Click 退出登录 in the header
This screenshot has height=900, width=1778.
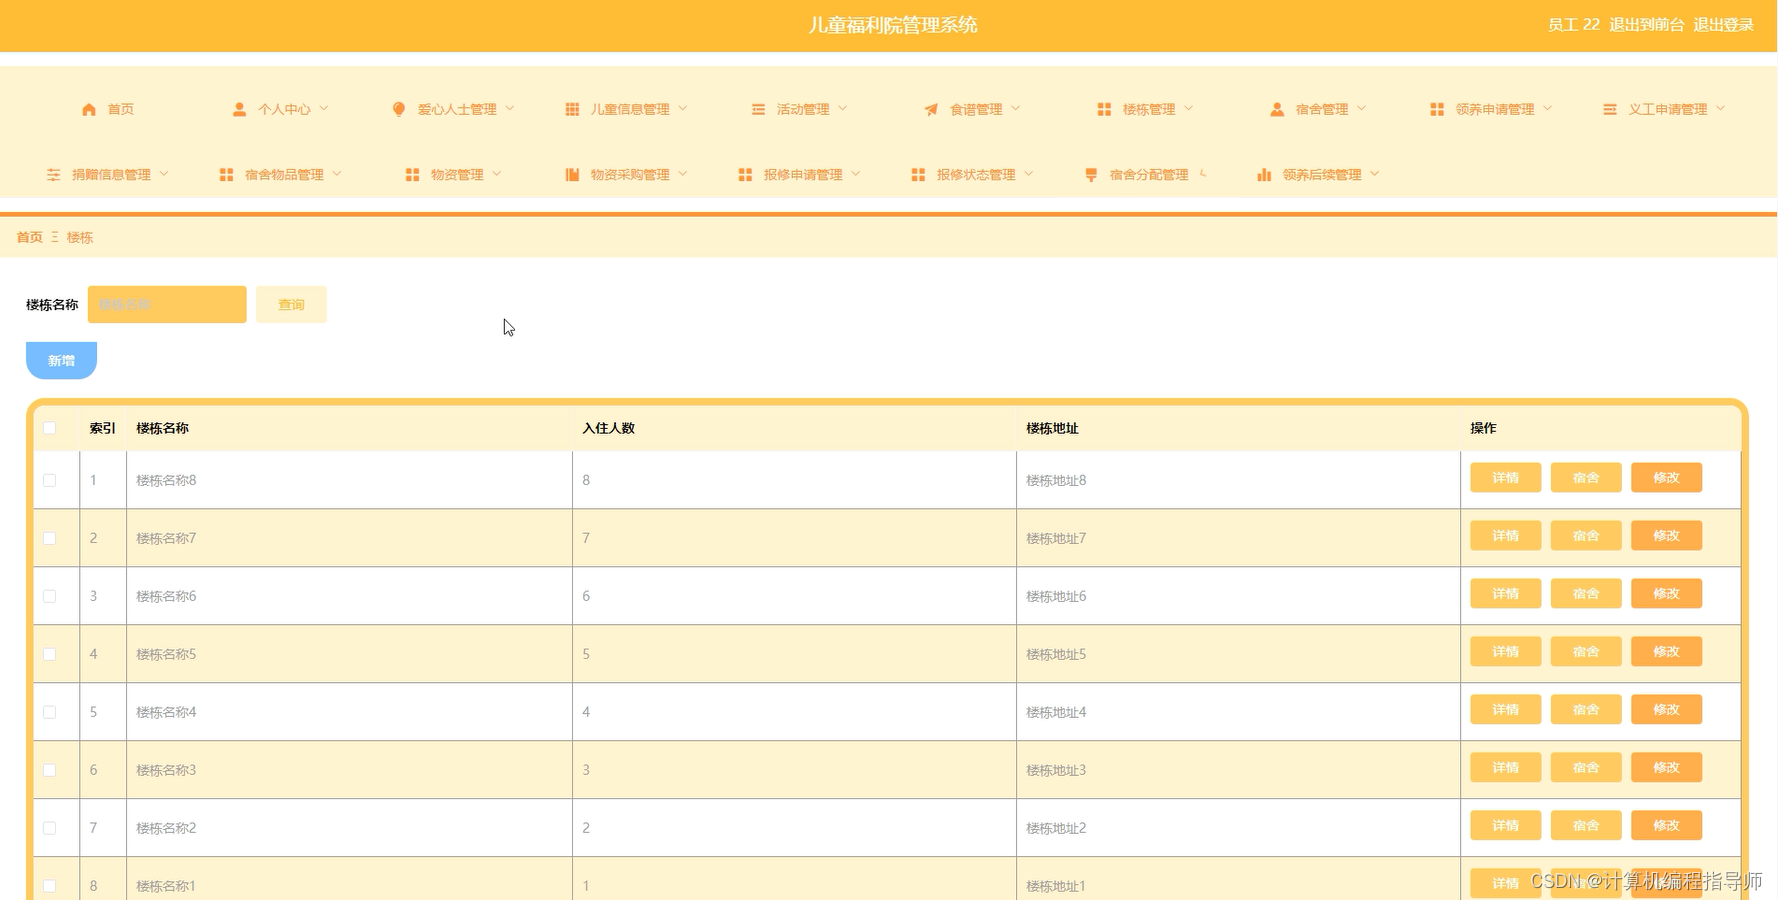(x=1723, y=25)
